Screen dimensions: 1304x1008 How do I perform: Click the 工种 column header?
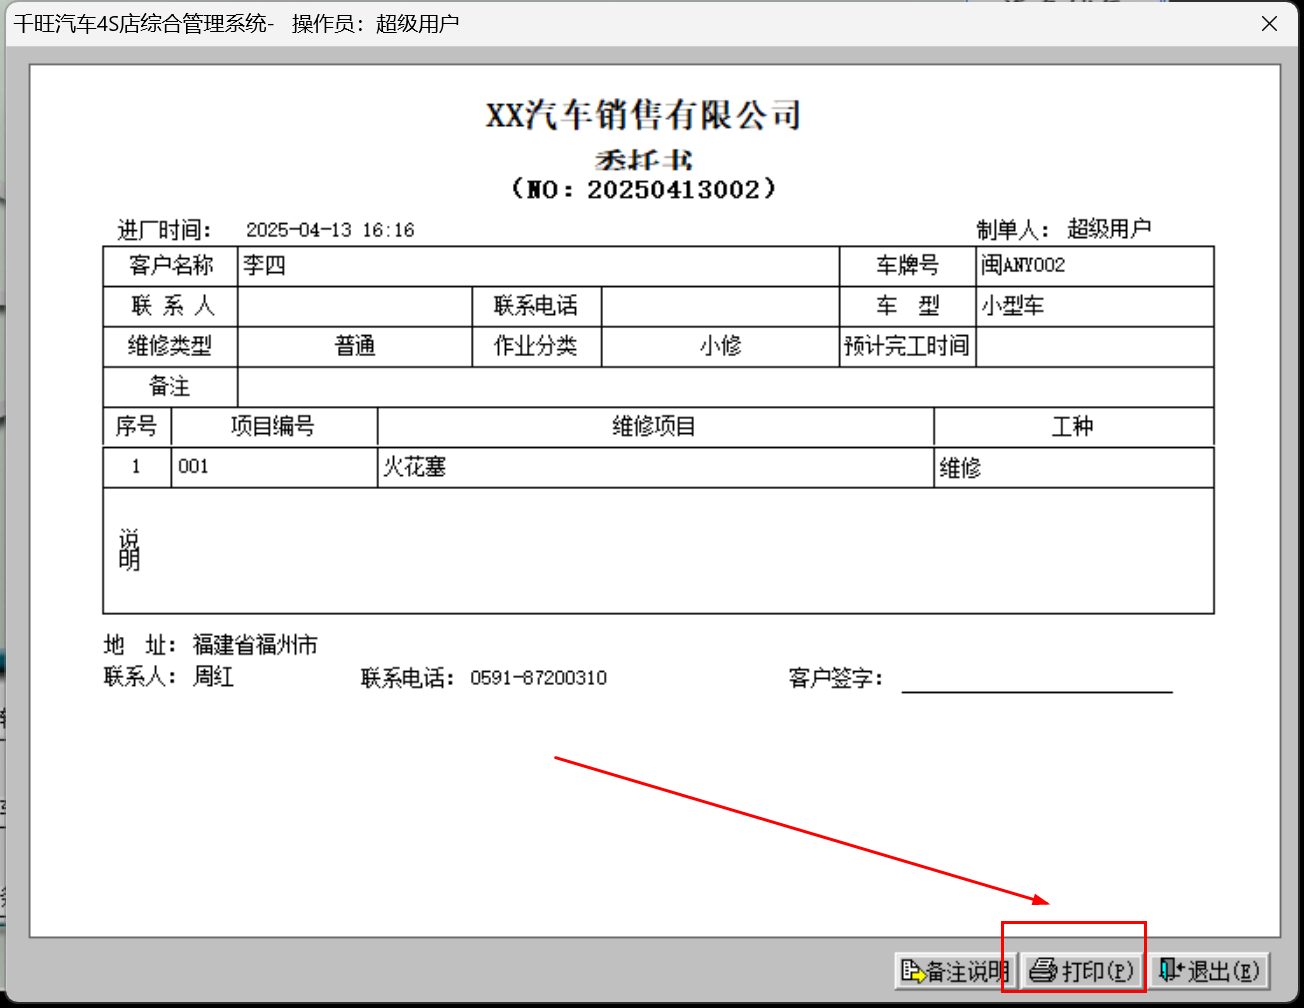pos(1073,427)
